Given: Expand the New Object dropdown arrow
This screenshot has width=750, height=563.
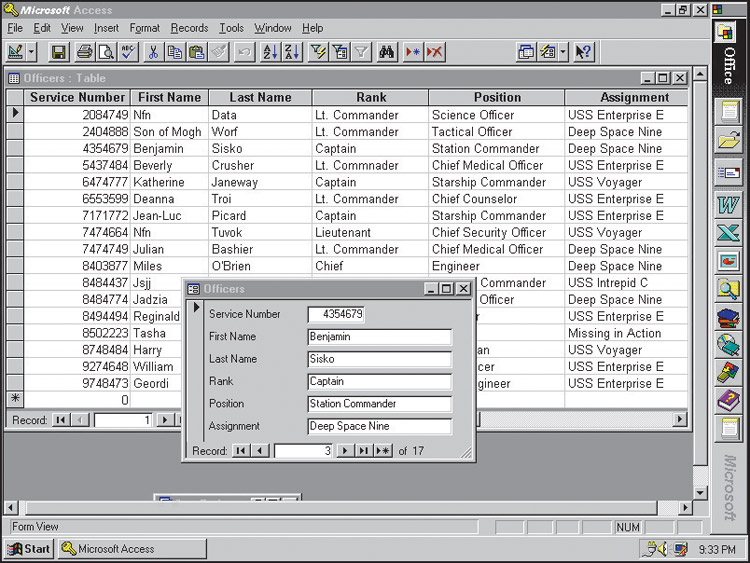Looking at the screenshot, I should (563, 52).
